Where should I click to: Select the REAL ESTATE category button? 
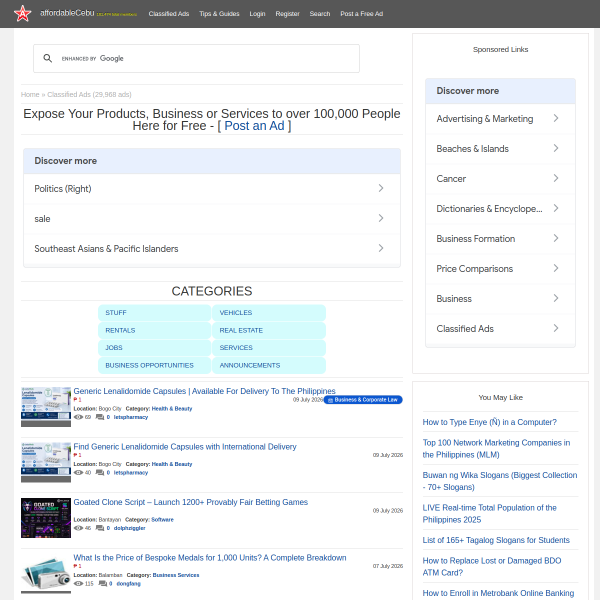pos(269,330)
